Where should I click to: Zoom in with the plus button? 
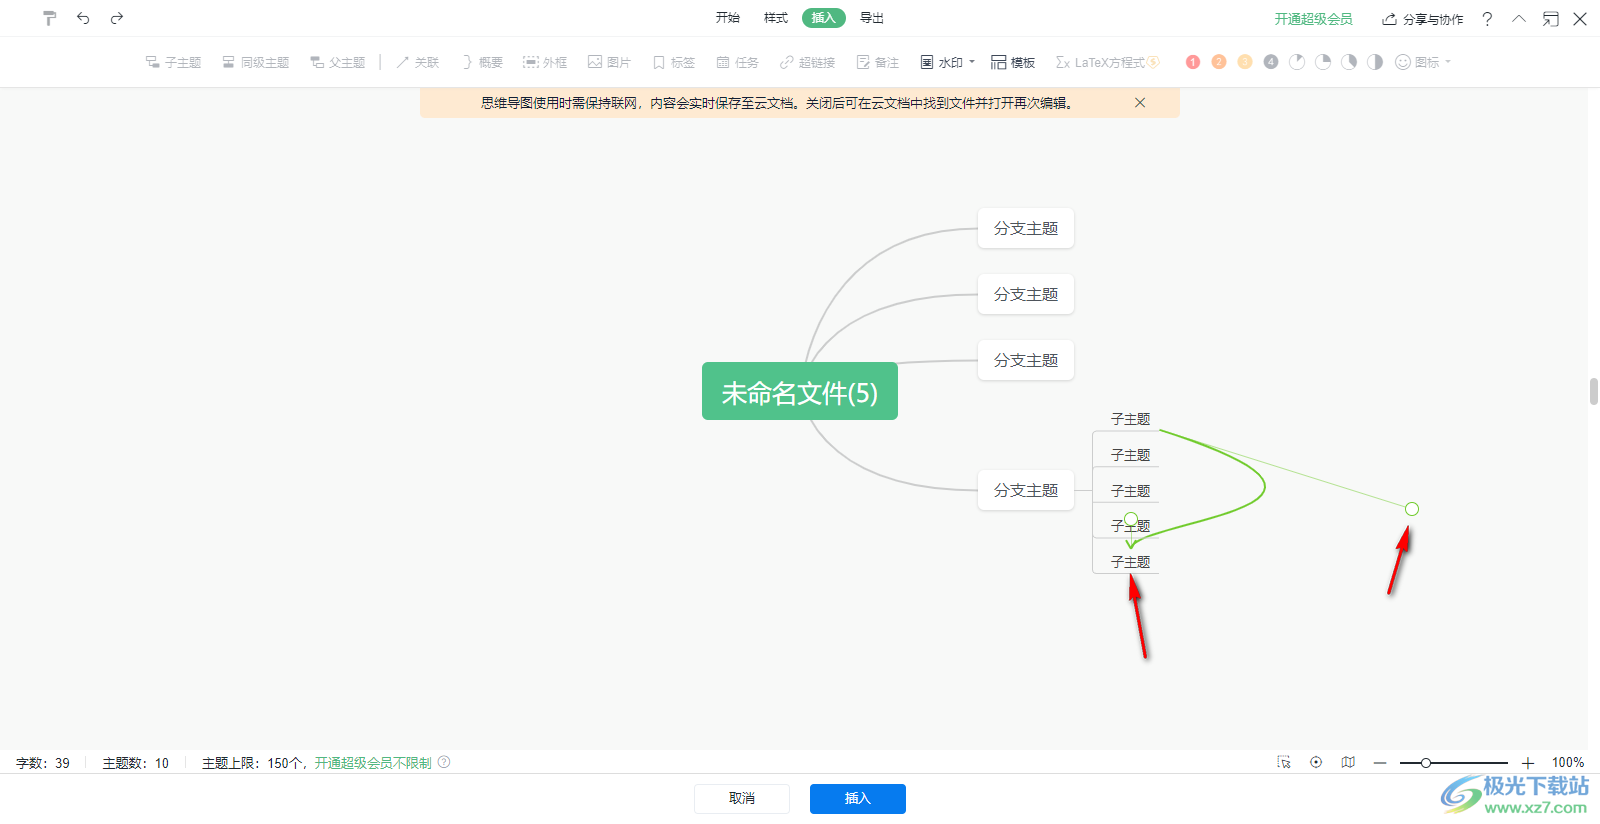click(1528, 763)
